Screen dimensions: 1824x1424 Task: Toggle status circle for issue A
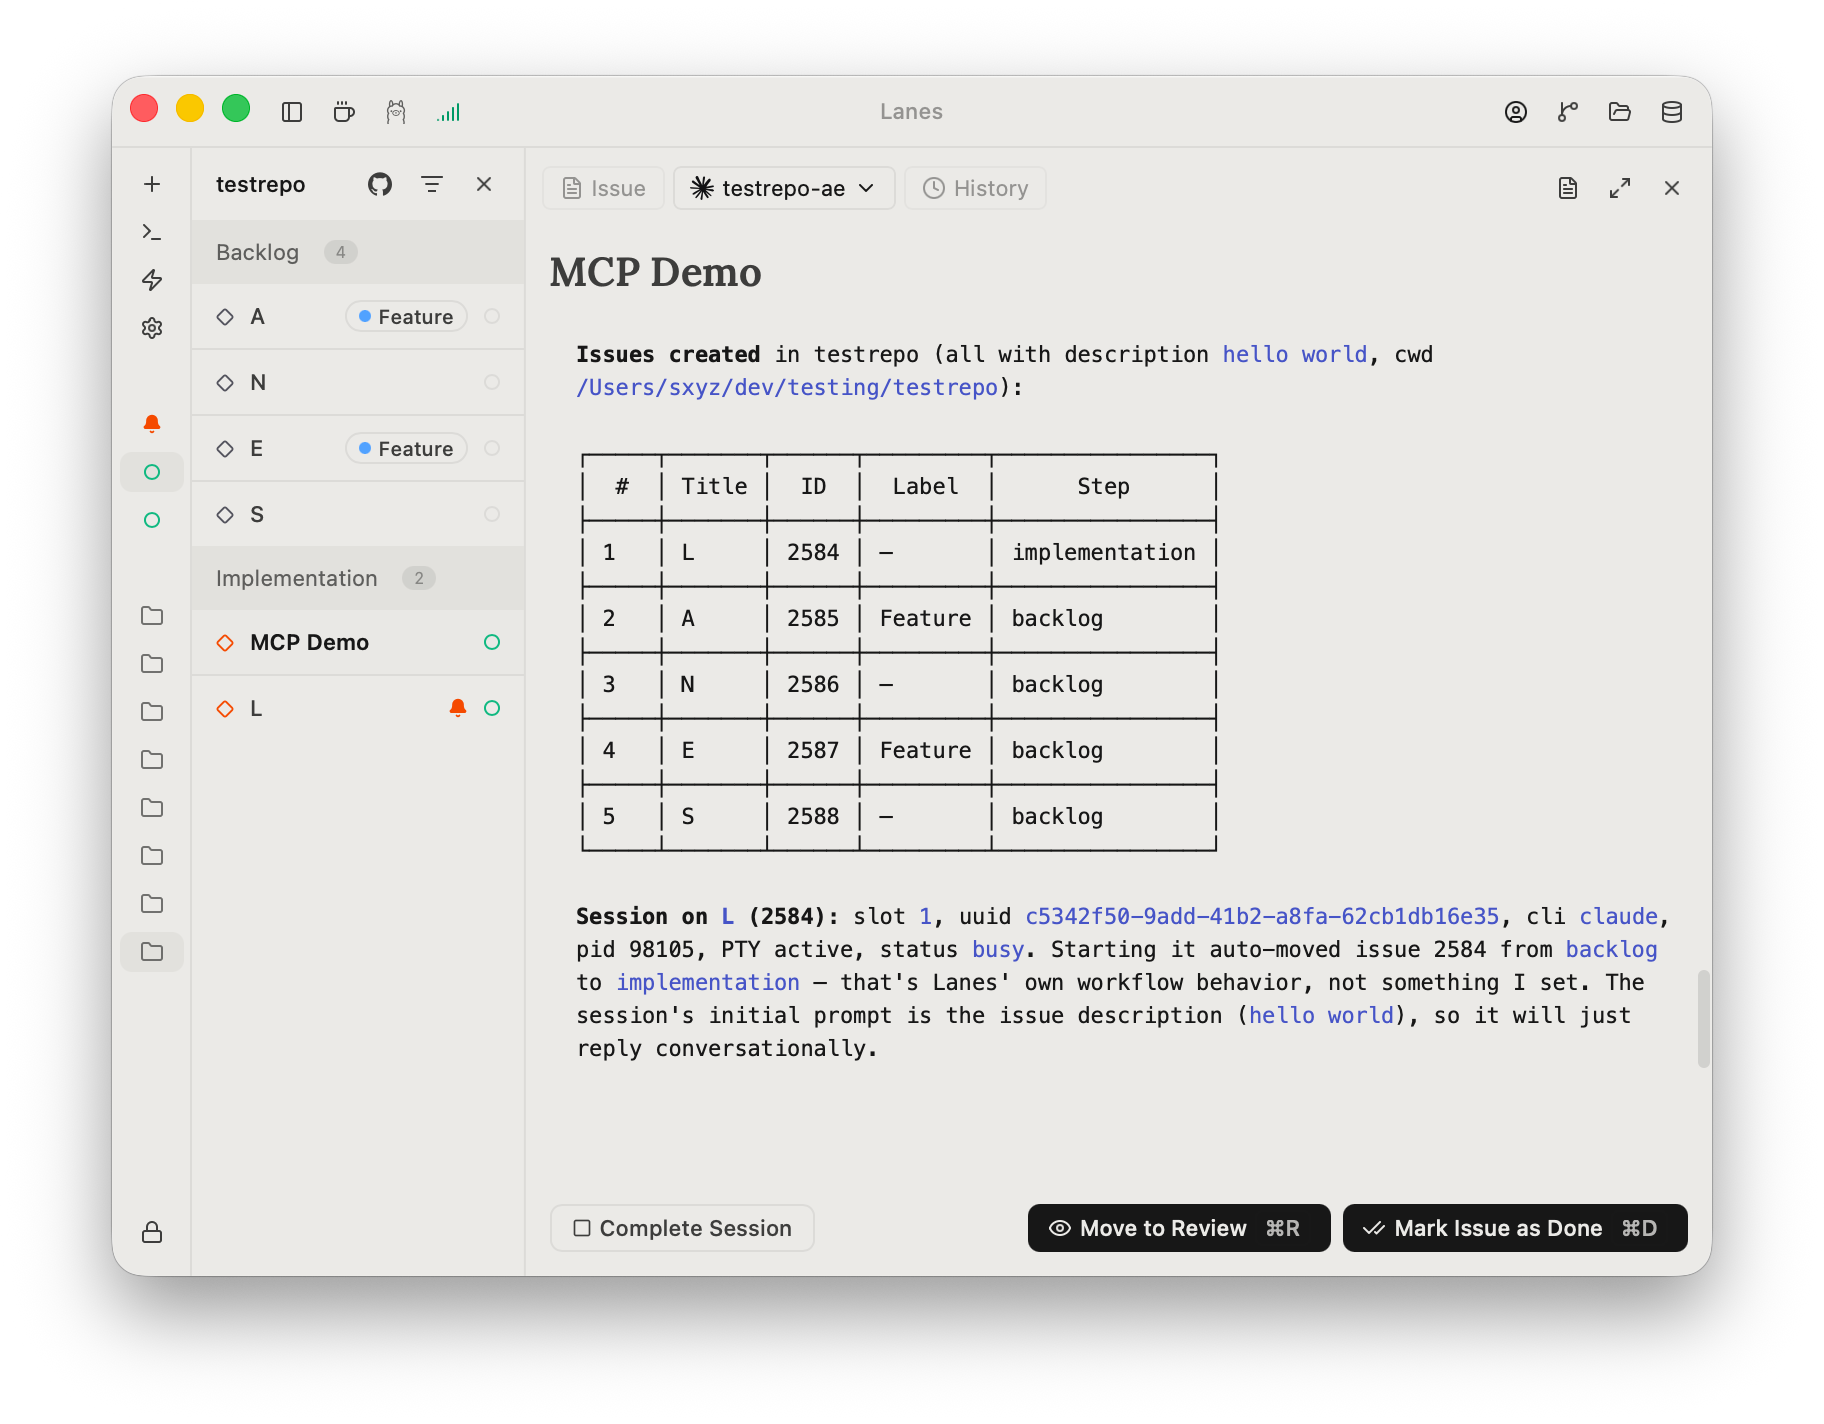coord(492,316)
